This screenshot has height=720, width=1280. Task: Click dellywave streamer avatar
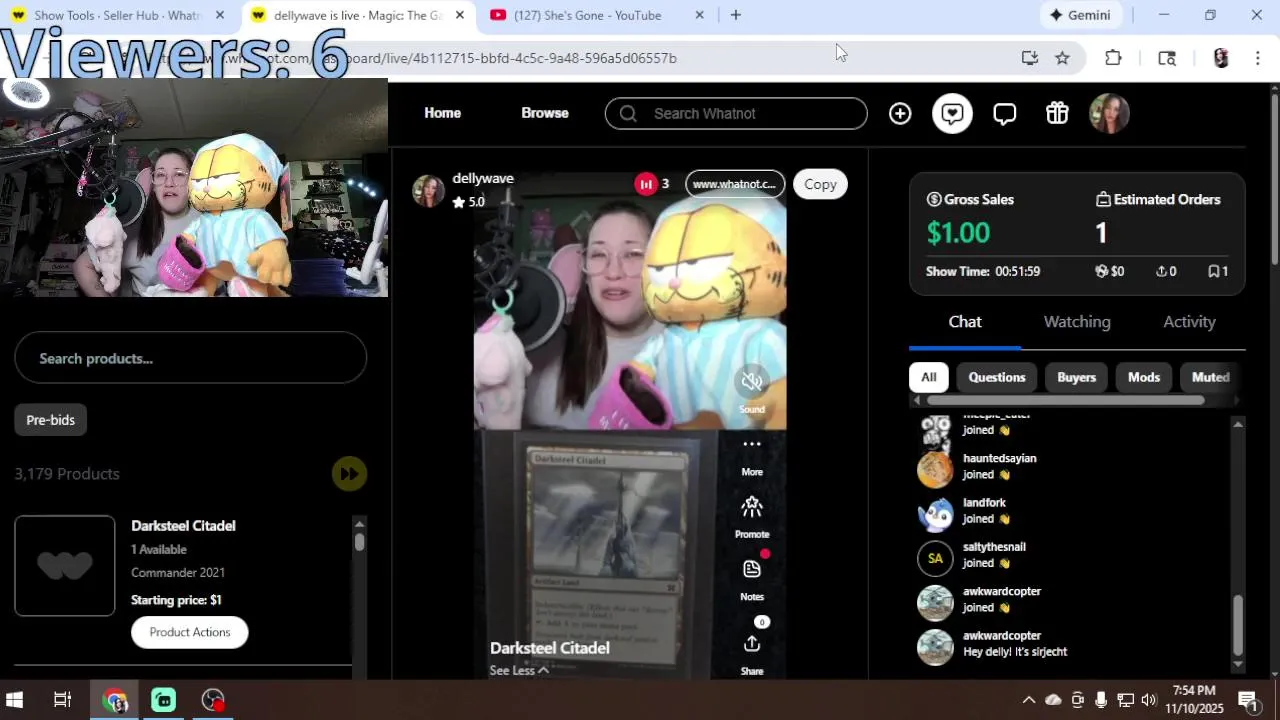click(428, 190)
